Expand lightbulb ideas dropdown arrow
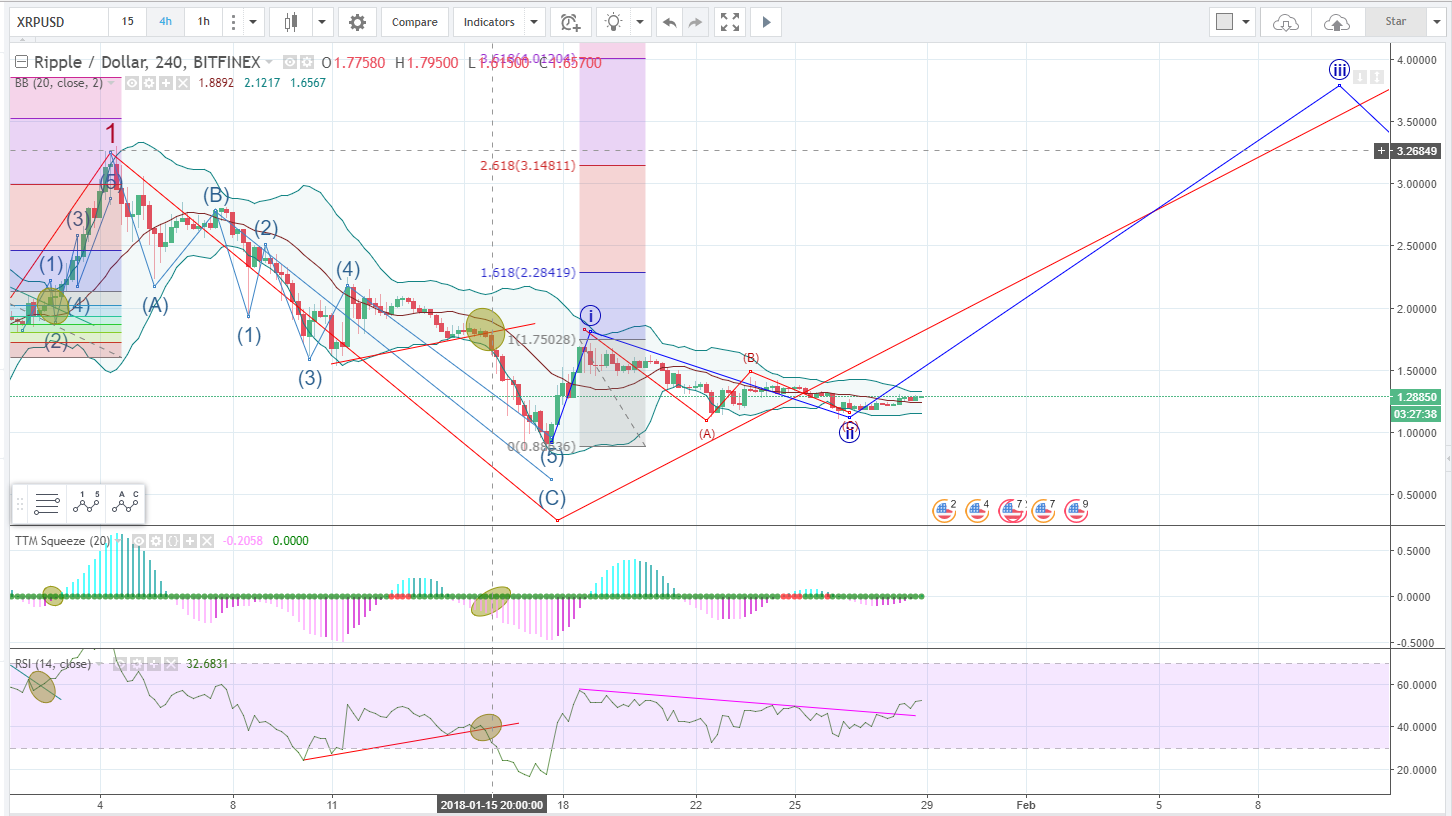This screenshot has width=1452, height=816. (x=640, y=21)
